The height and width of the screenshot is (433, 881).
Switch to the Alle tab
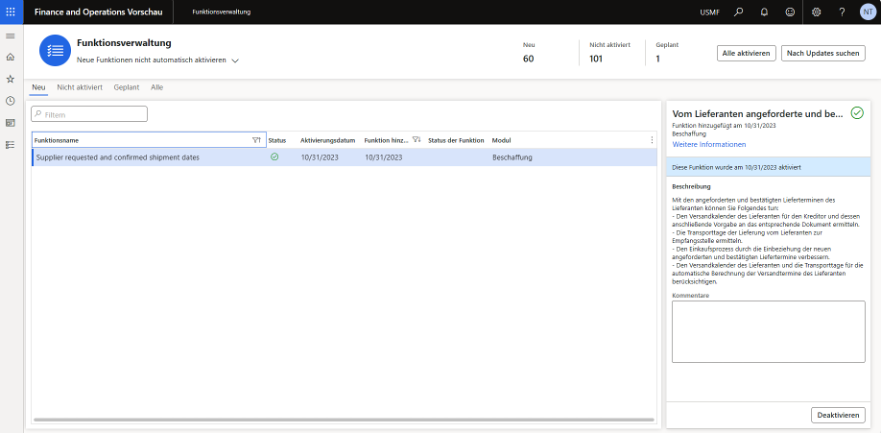157,88
